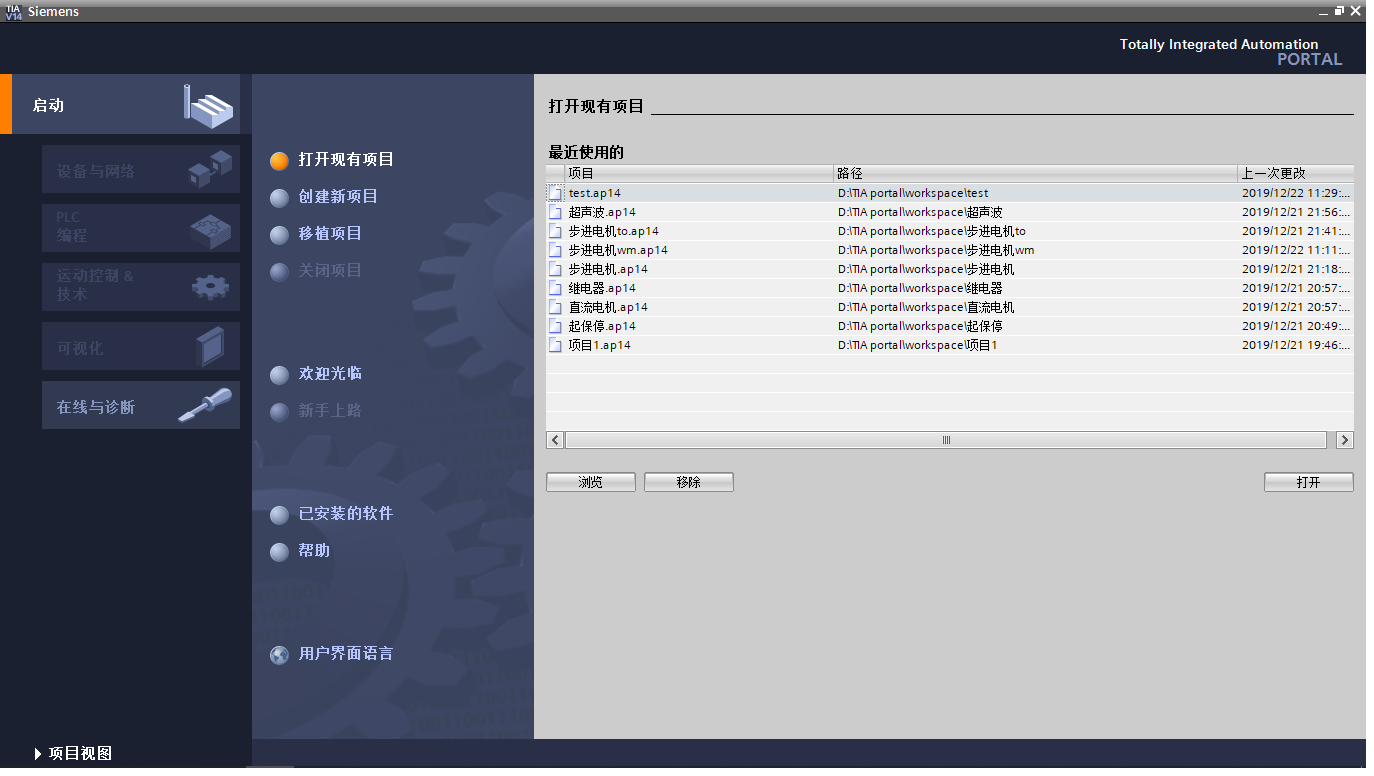This screenshot has width=1374, height=776.
Task: Restore down the Siemens window
Action: pyautogui.click(x=1339, y=10)
